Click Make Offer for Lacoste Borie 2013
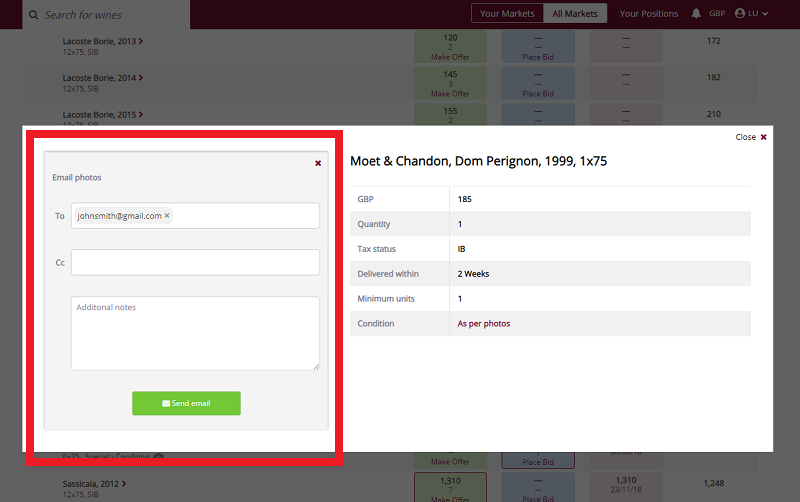800x502 pixels. [450, 57]
